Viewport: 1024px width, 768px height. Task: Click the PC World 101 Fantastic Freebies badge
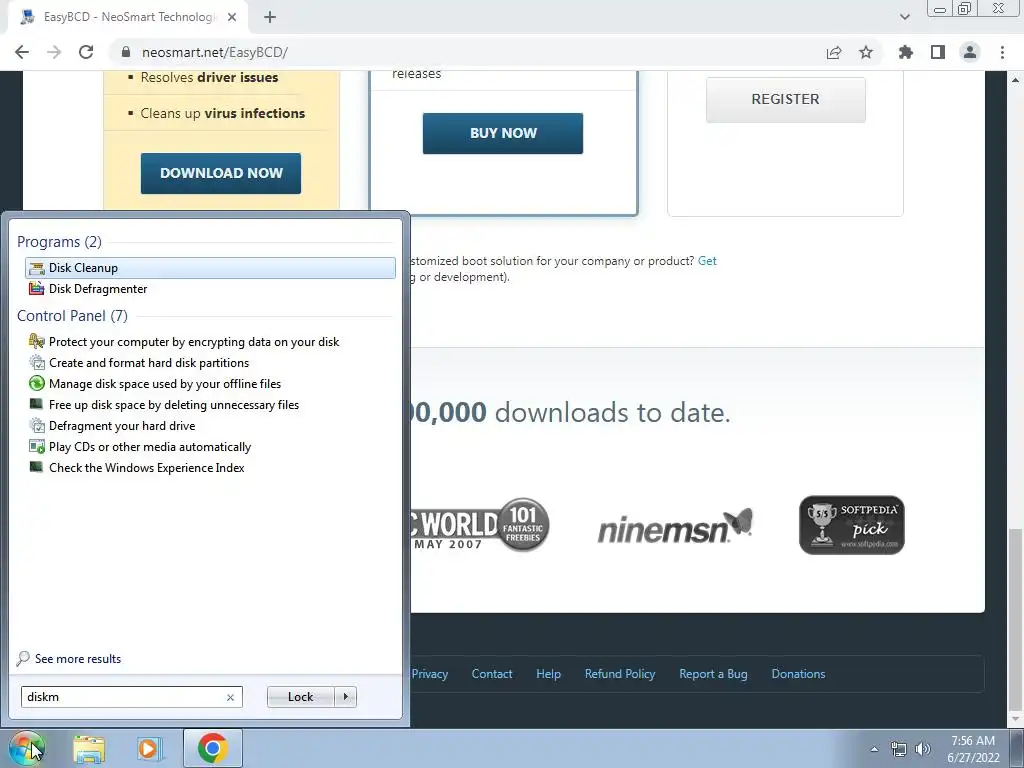click(481, 525)
